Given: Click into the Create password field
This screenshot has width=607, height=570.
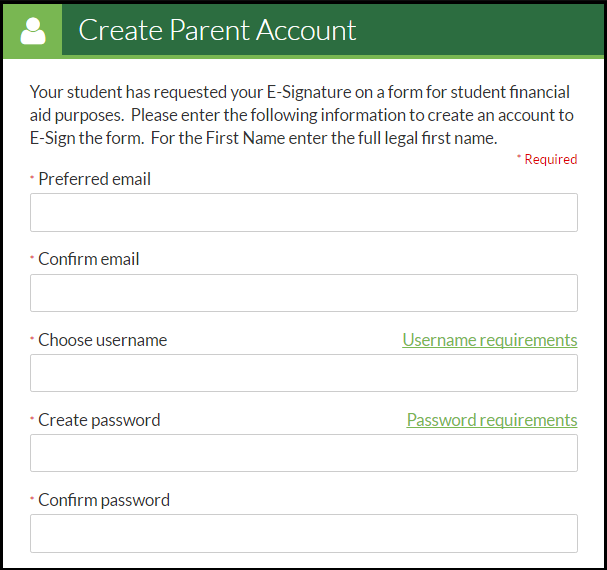Looking at the screenshot, I should coord(303,453).
